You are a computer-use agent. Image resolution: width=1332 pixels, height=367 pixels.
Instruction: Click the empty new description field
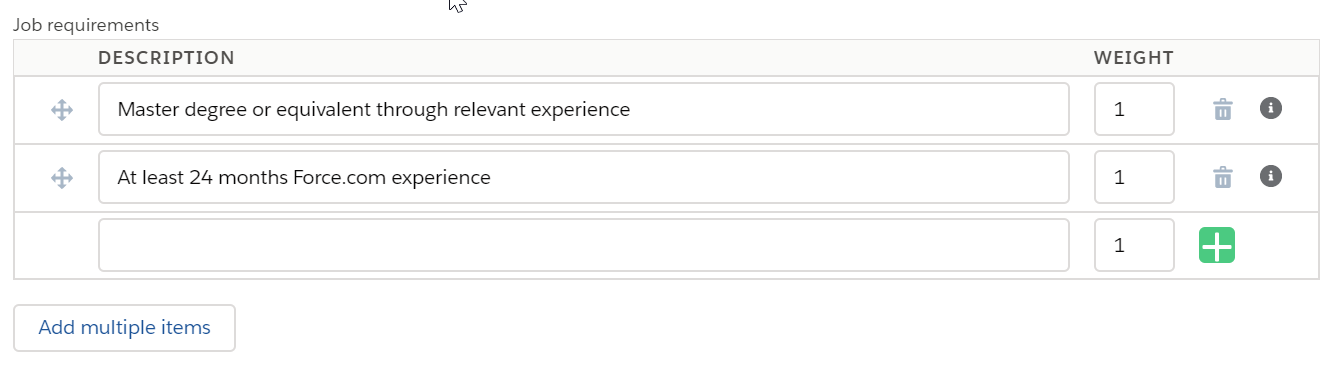(x=584, y=245)
